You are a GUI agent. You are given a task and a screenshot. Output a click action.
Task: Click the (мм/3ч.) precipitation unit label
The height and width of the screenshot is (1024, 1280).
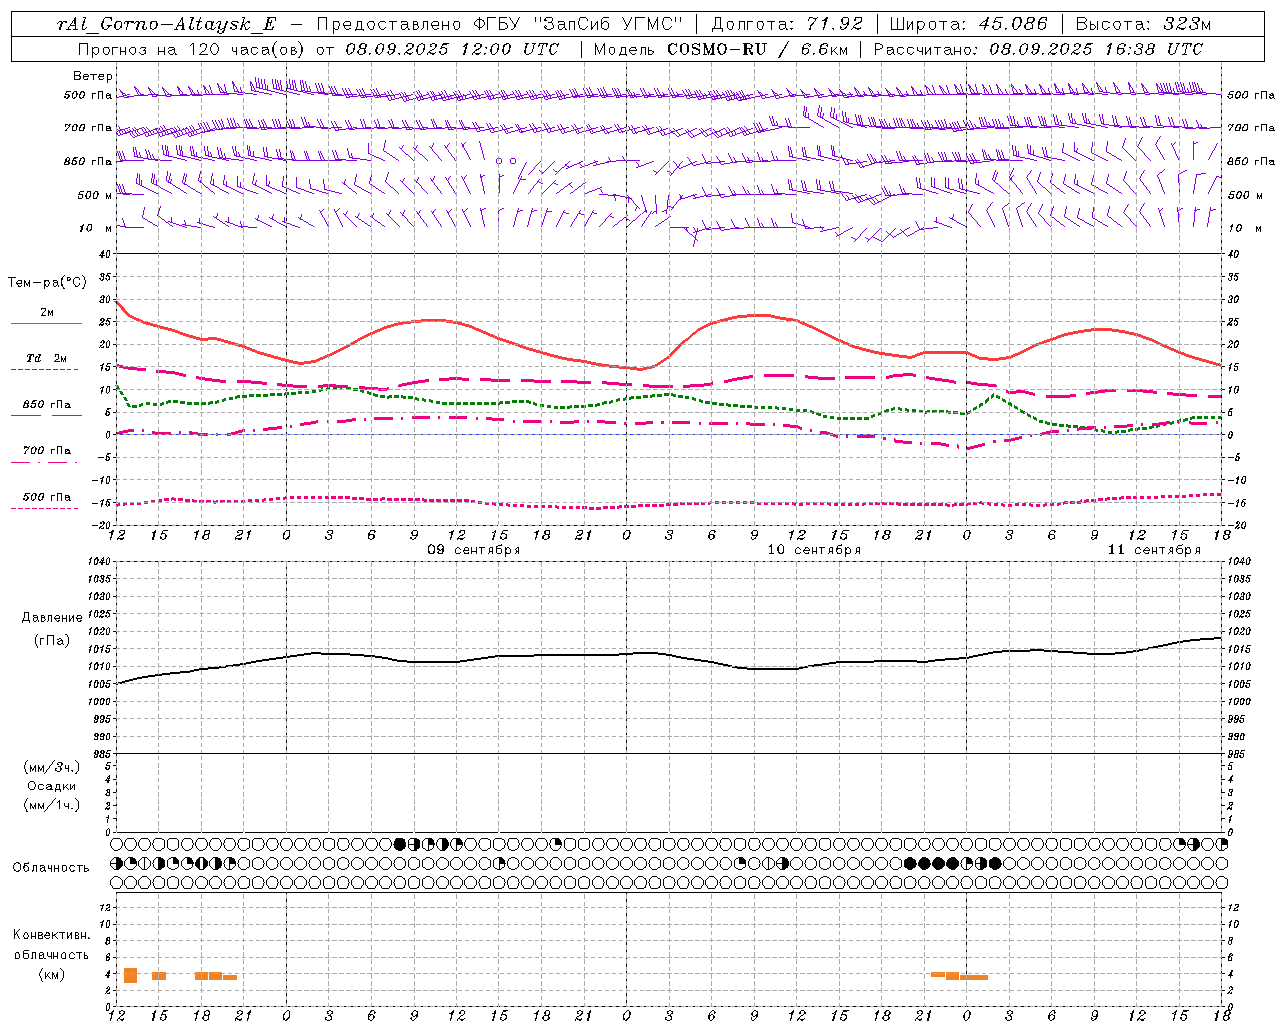tap(52, 767)
